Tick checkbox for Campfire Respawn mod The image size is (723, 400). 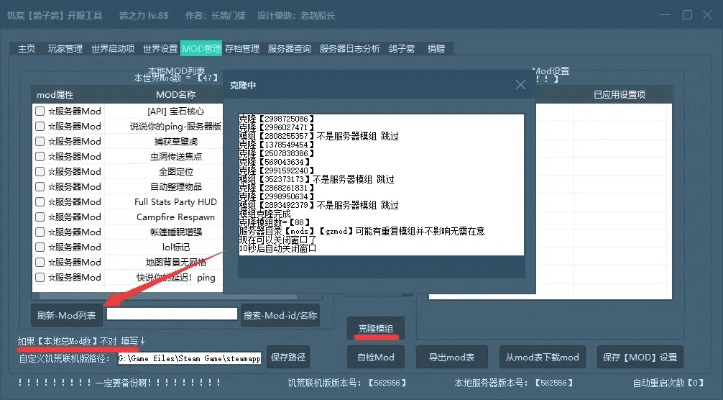[40, 217]
